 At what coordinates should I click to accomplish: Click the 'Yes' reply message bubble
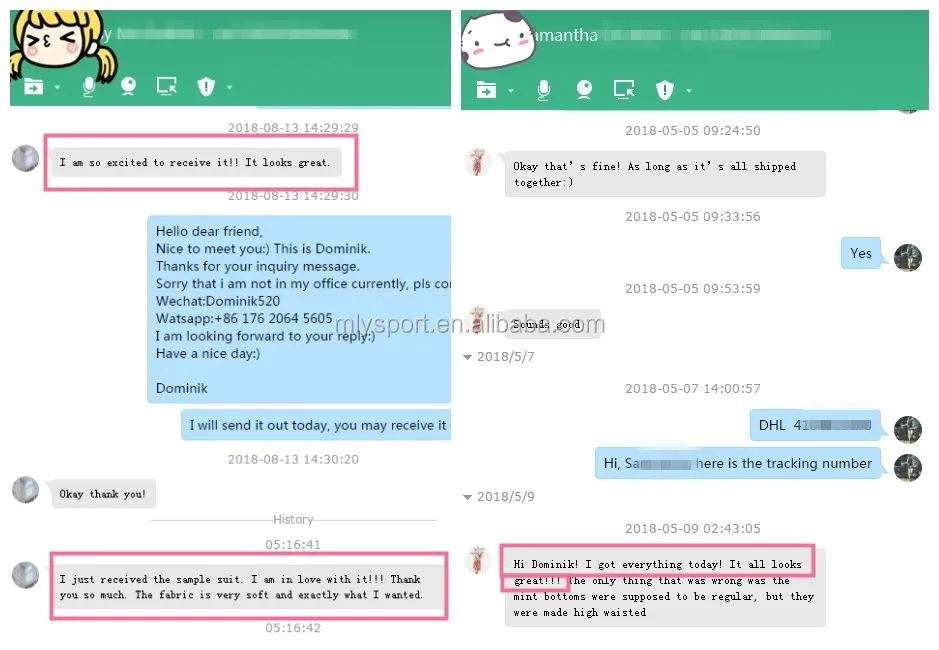861,253
